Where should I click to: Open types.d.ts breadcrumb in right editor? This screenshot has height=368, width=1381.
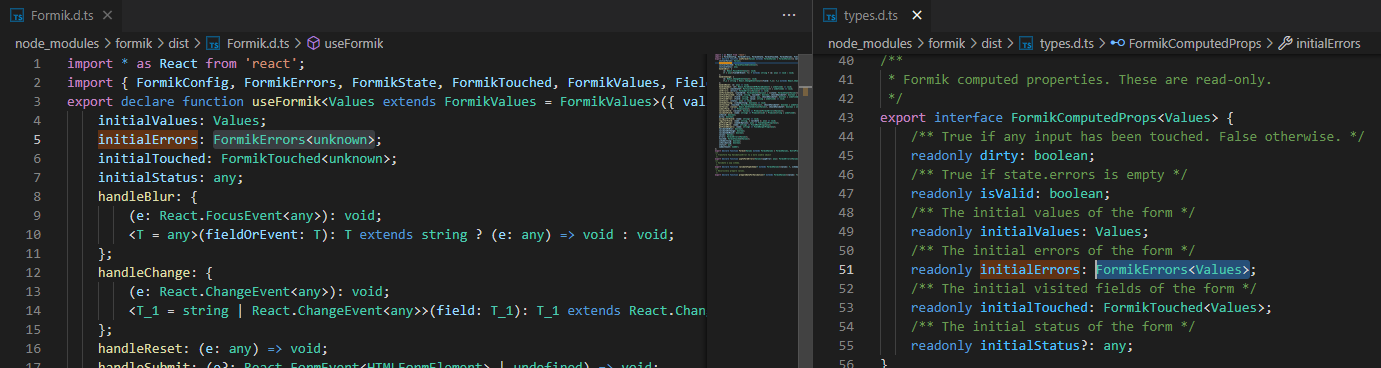point(1068,44)
